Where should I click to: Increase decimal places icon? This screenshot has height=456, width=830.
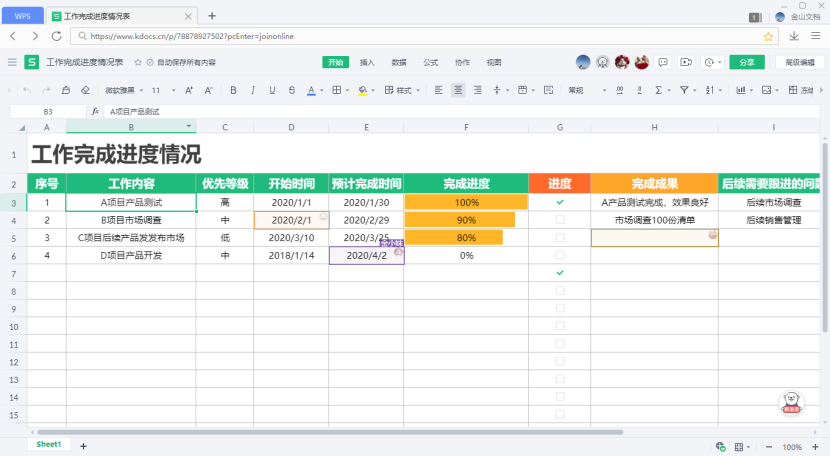click(x=619, y=91)
